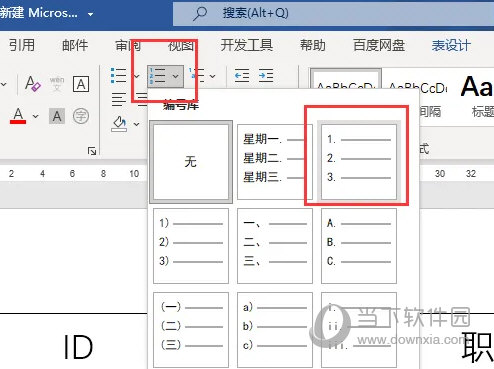Select 星期一 numbering format
Image resolution: width=494 pixels, height=369 pixels.
[275, 162]
